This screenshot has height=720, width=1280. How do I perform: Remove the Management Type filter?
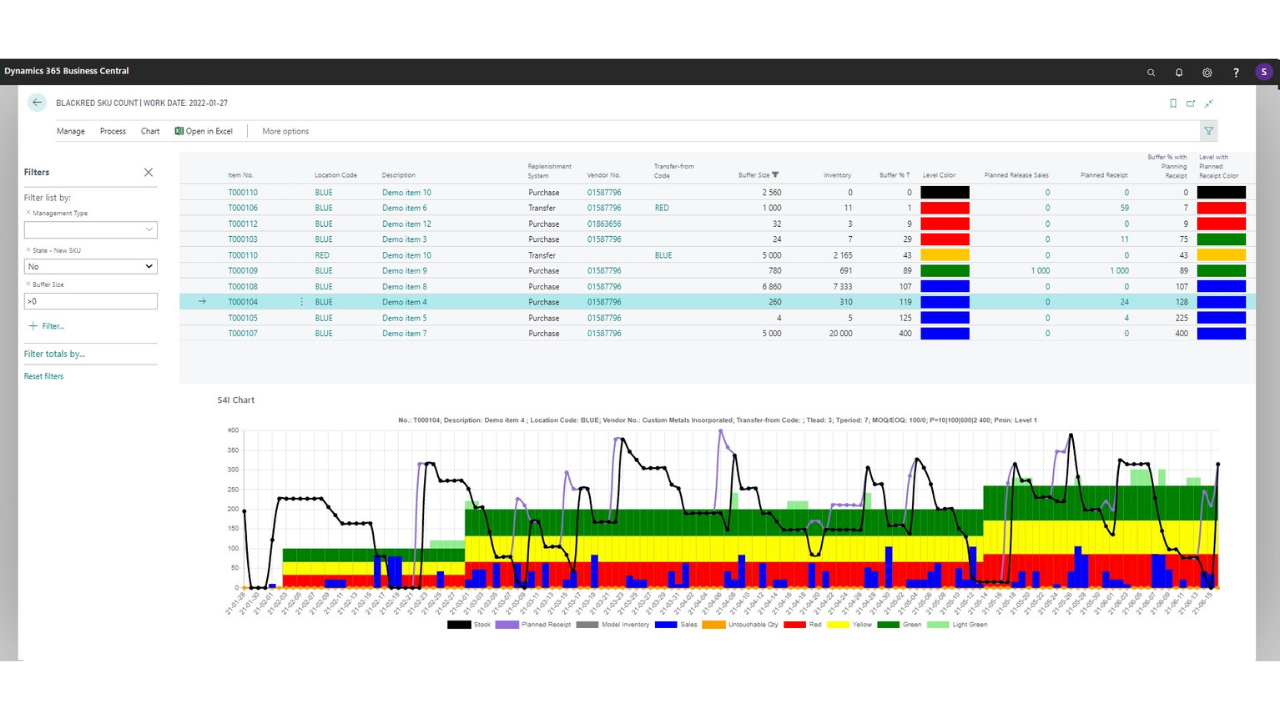point(28,213)
